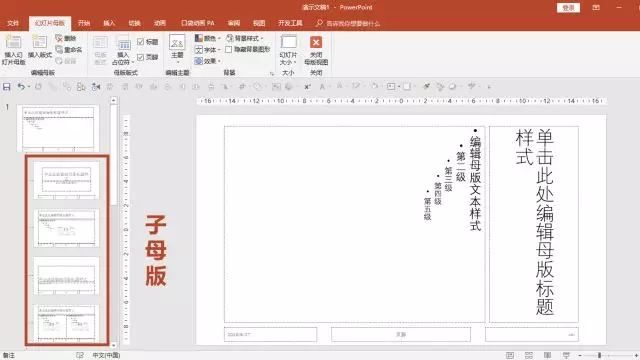Open the Slide Size (幻灯片大小) dropdown
640x360 pixels.
[288, 50]
